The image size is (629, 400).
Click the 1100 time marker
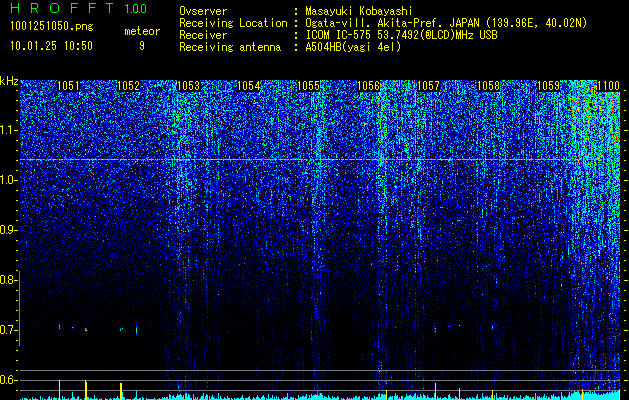608,86
